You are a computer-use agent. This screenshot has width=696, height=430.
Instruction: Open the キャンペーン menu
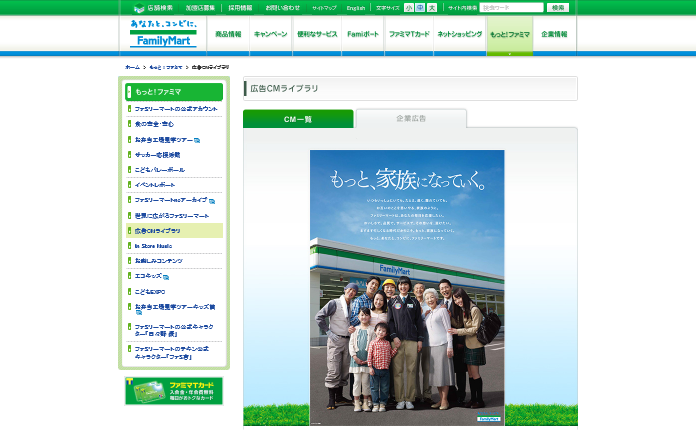point(271,34)
